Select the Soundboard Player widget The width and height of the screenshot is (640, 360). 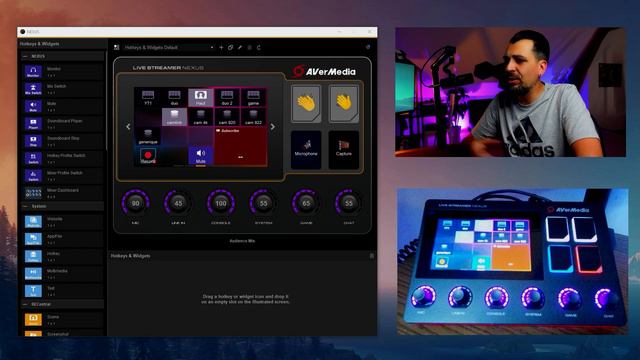click(63, 124)
